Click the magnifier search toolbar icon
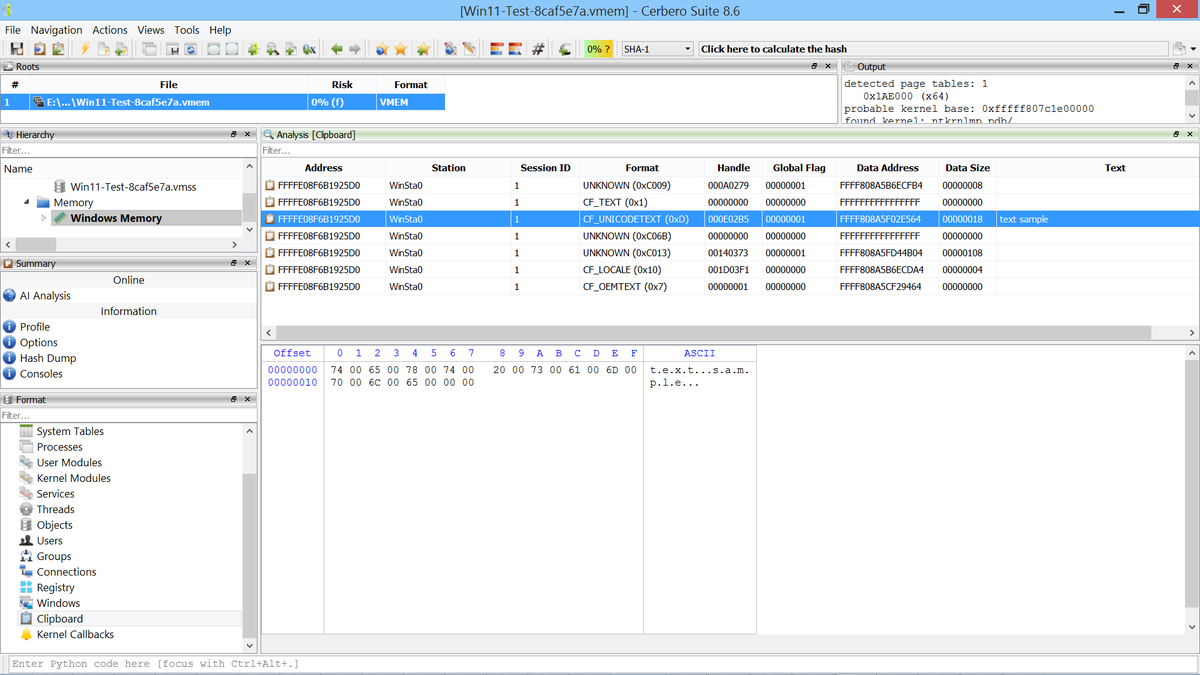This screenshot has height=675, width=1200. (272, 49)
